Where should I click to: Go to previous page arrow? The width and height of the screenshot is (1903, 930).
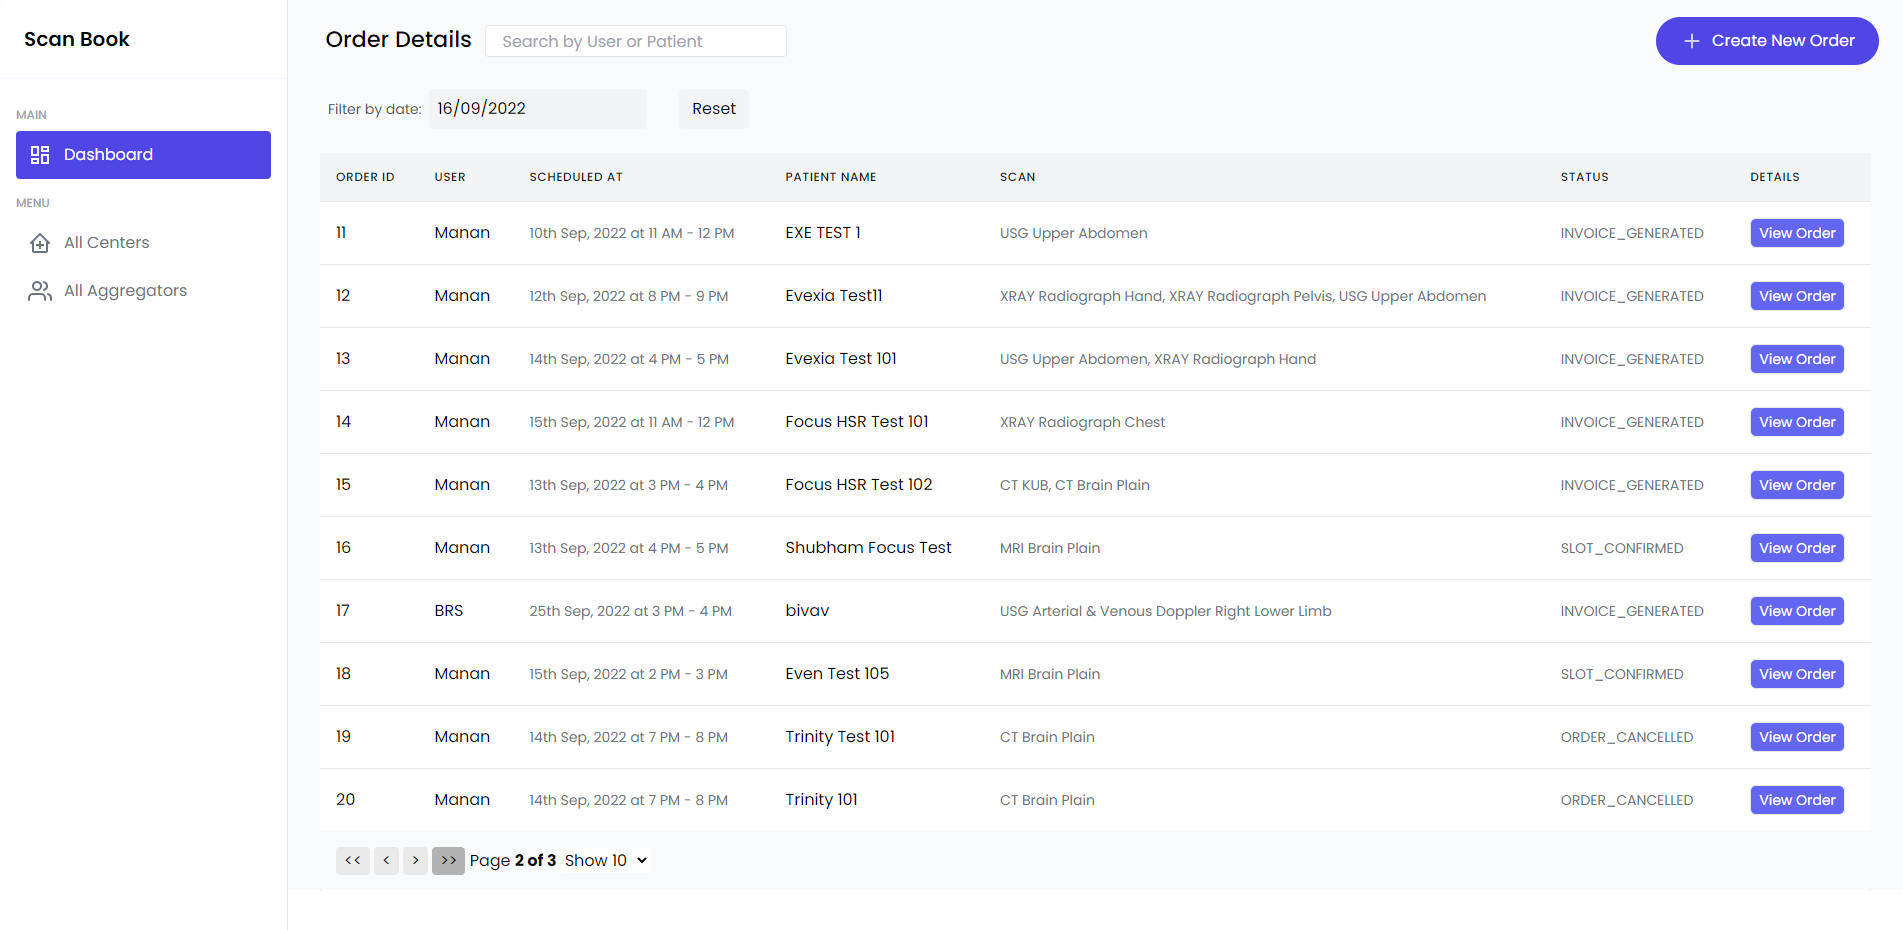(x=386, y=861)
